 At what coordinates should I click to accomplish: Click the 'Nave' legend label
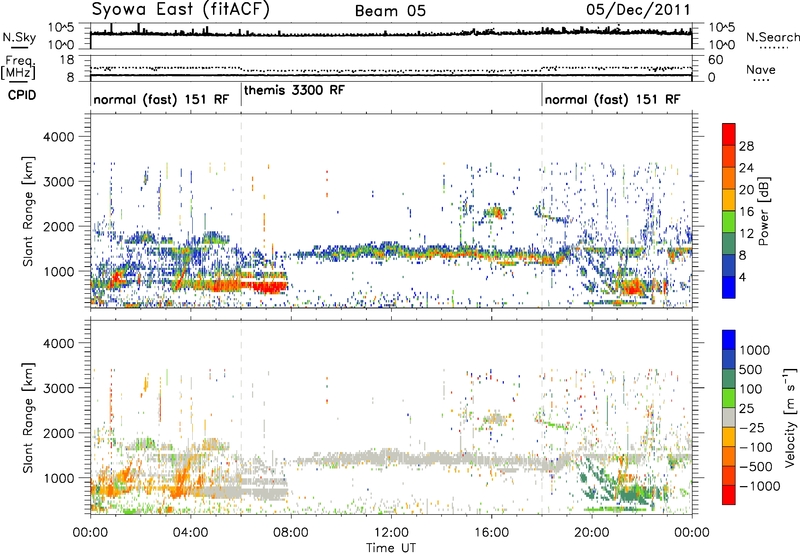point(760,70)
